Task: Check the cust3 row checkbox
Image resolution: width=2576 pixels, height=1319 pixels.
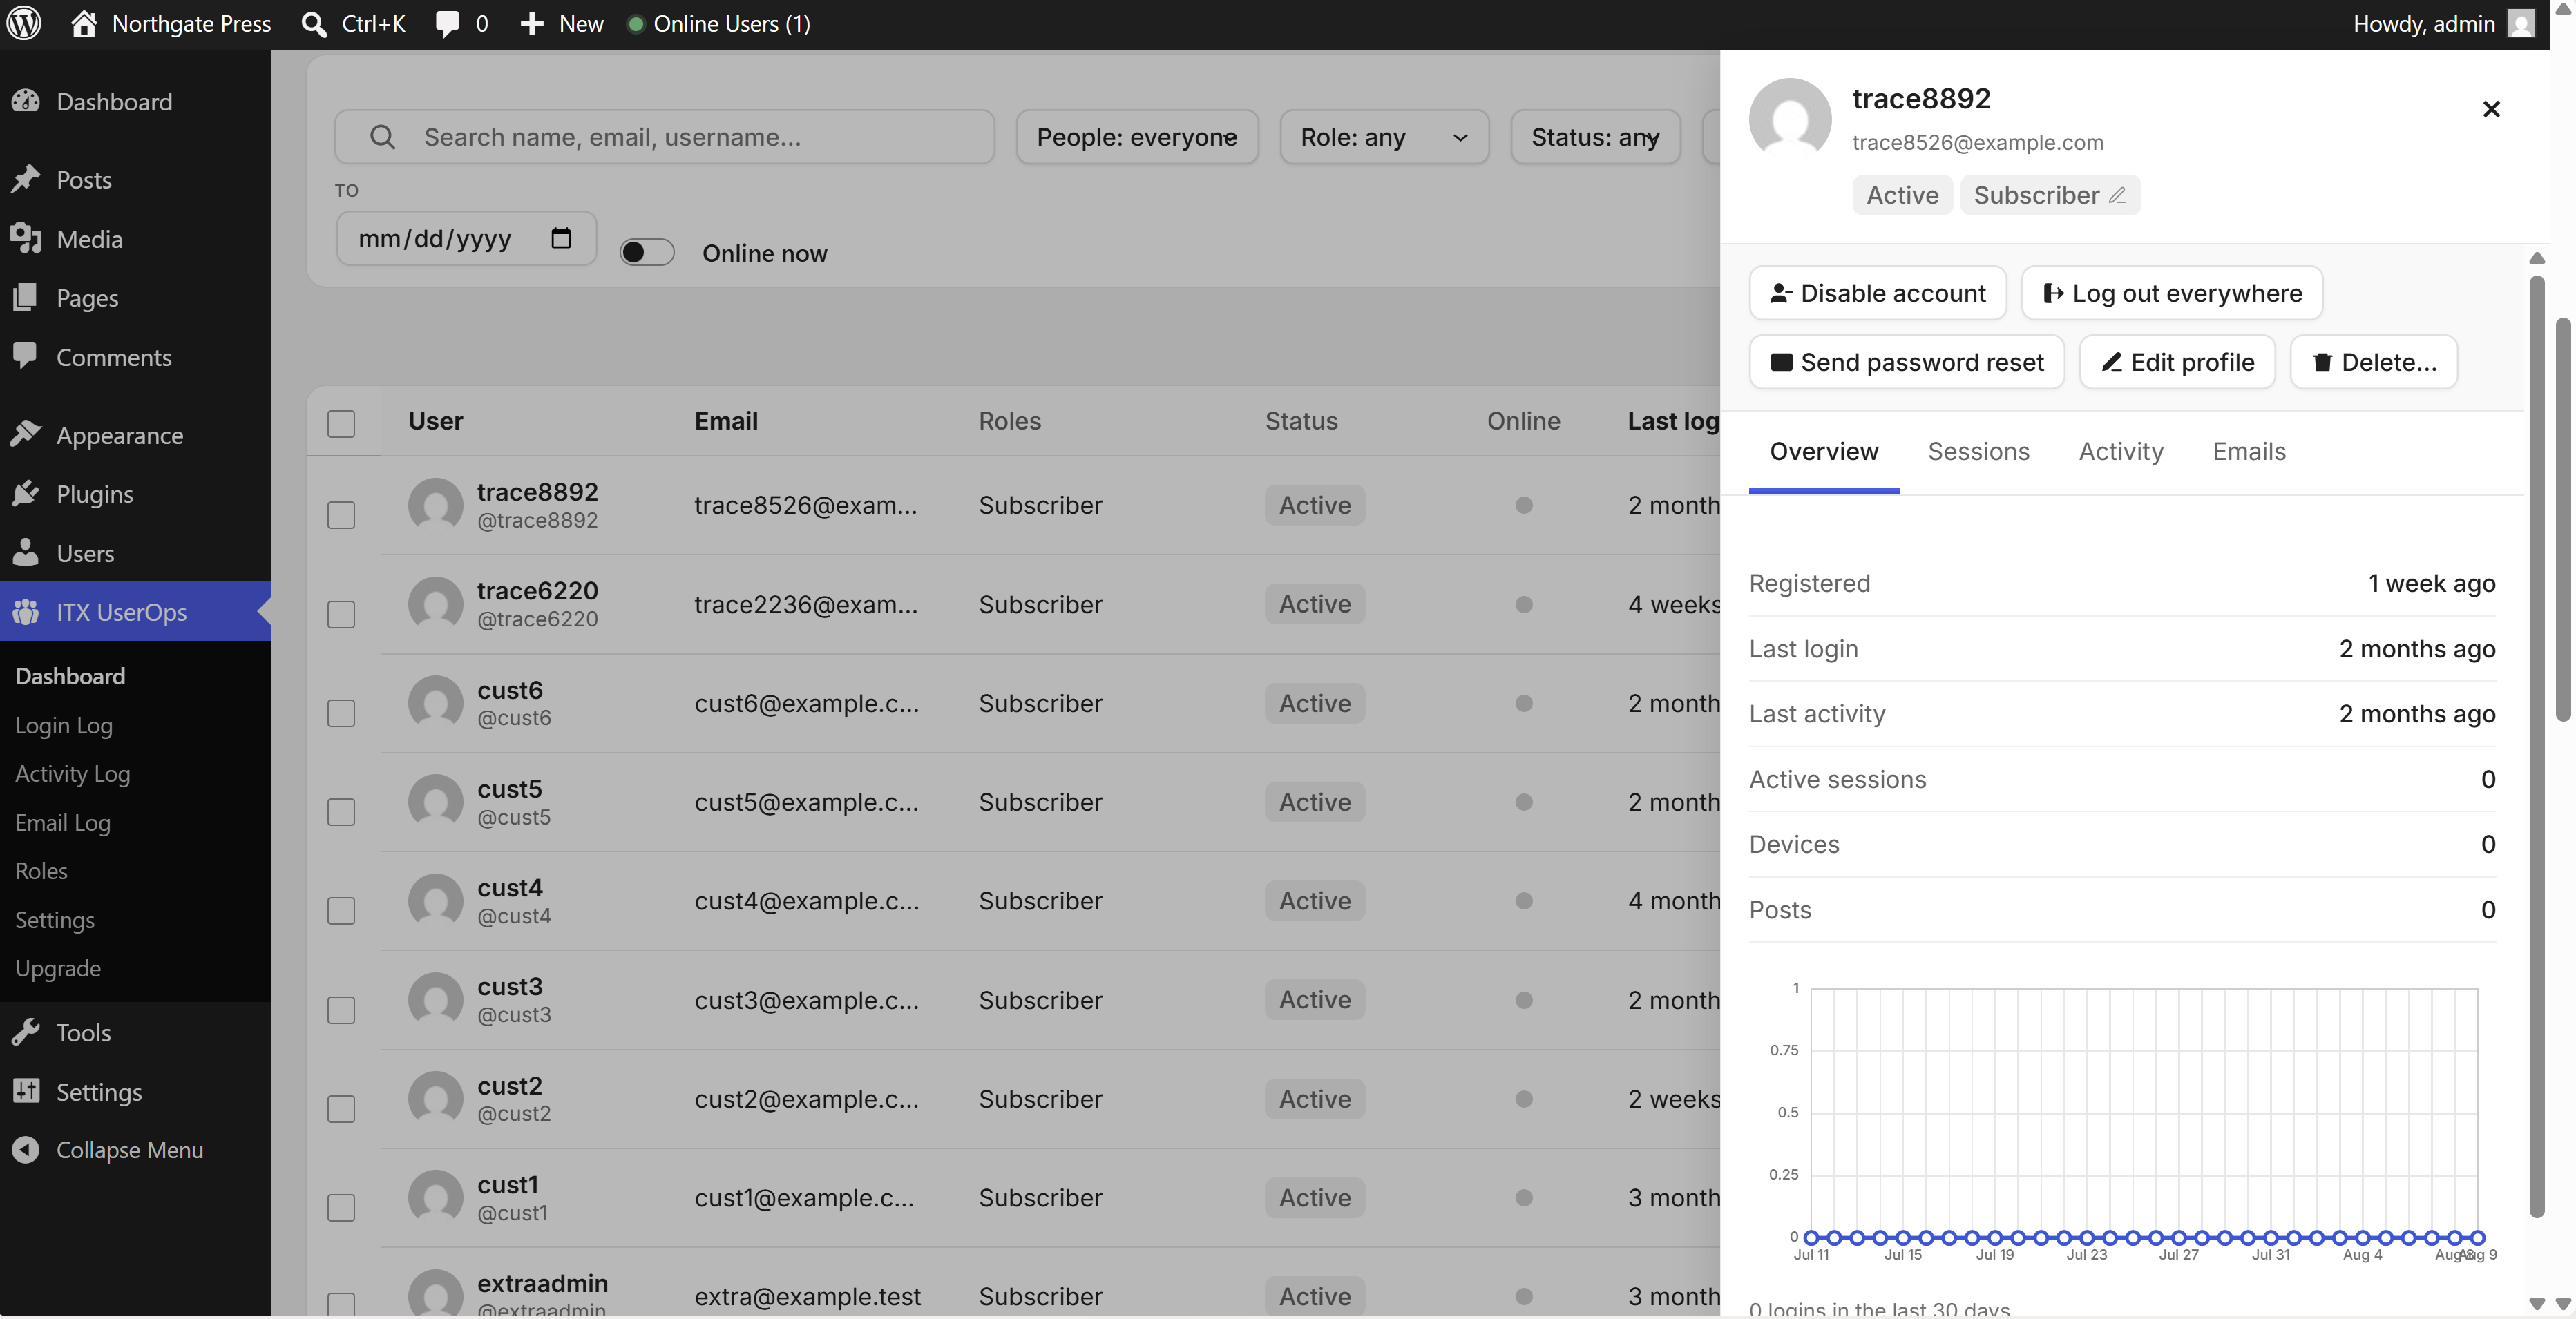Action: [341, 1010]
